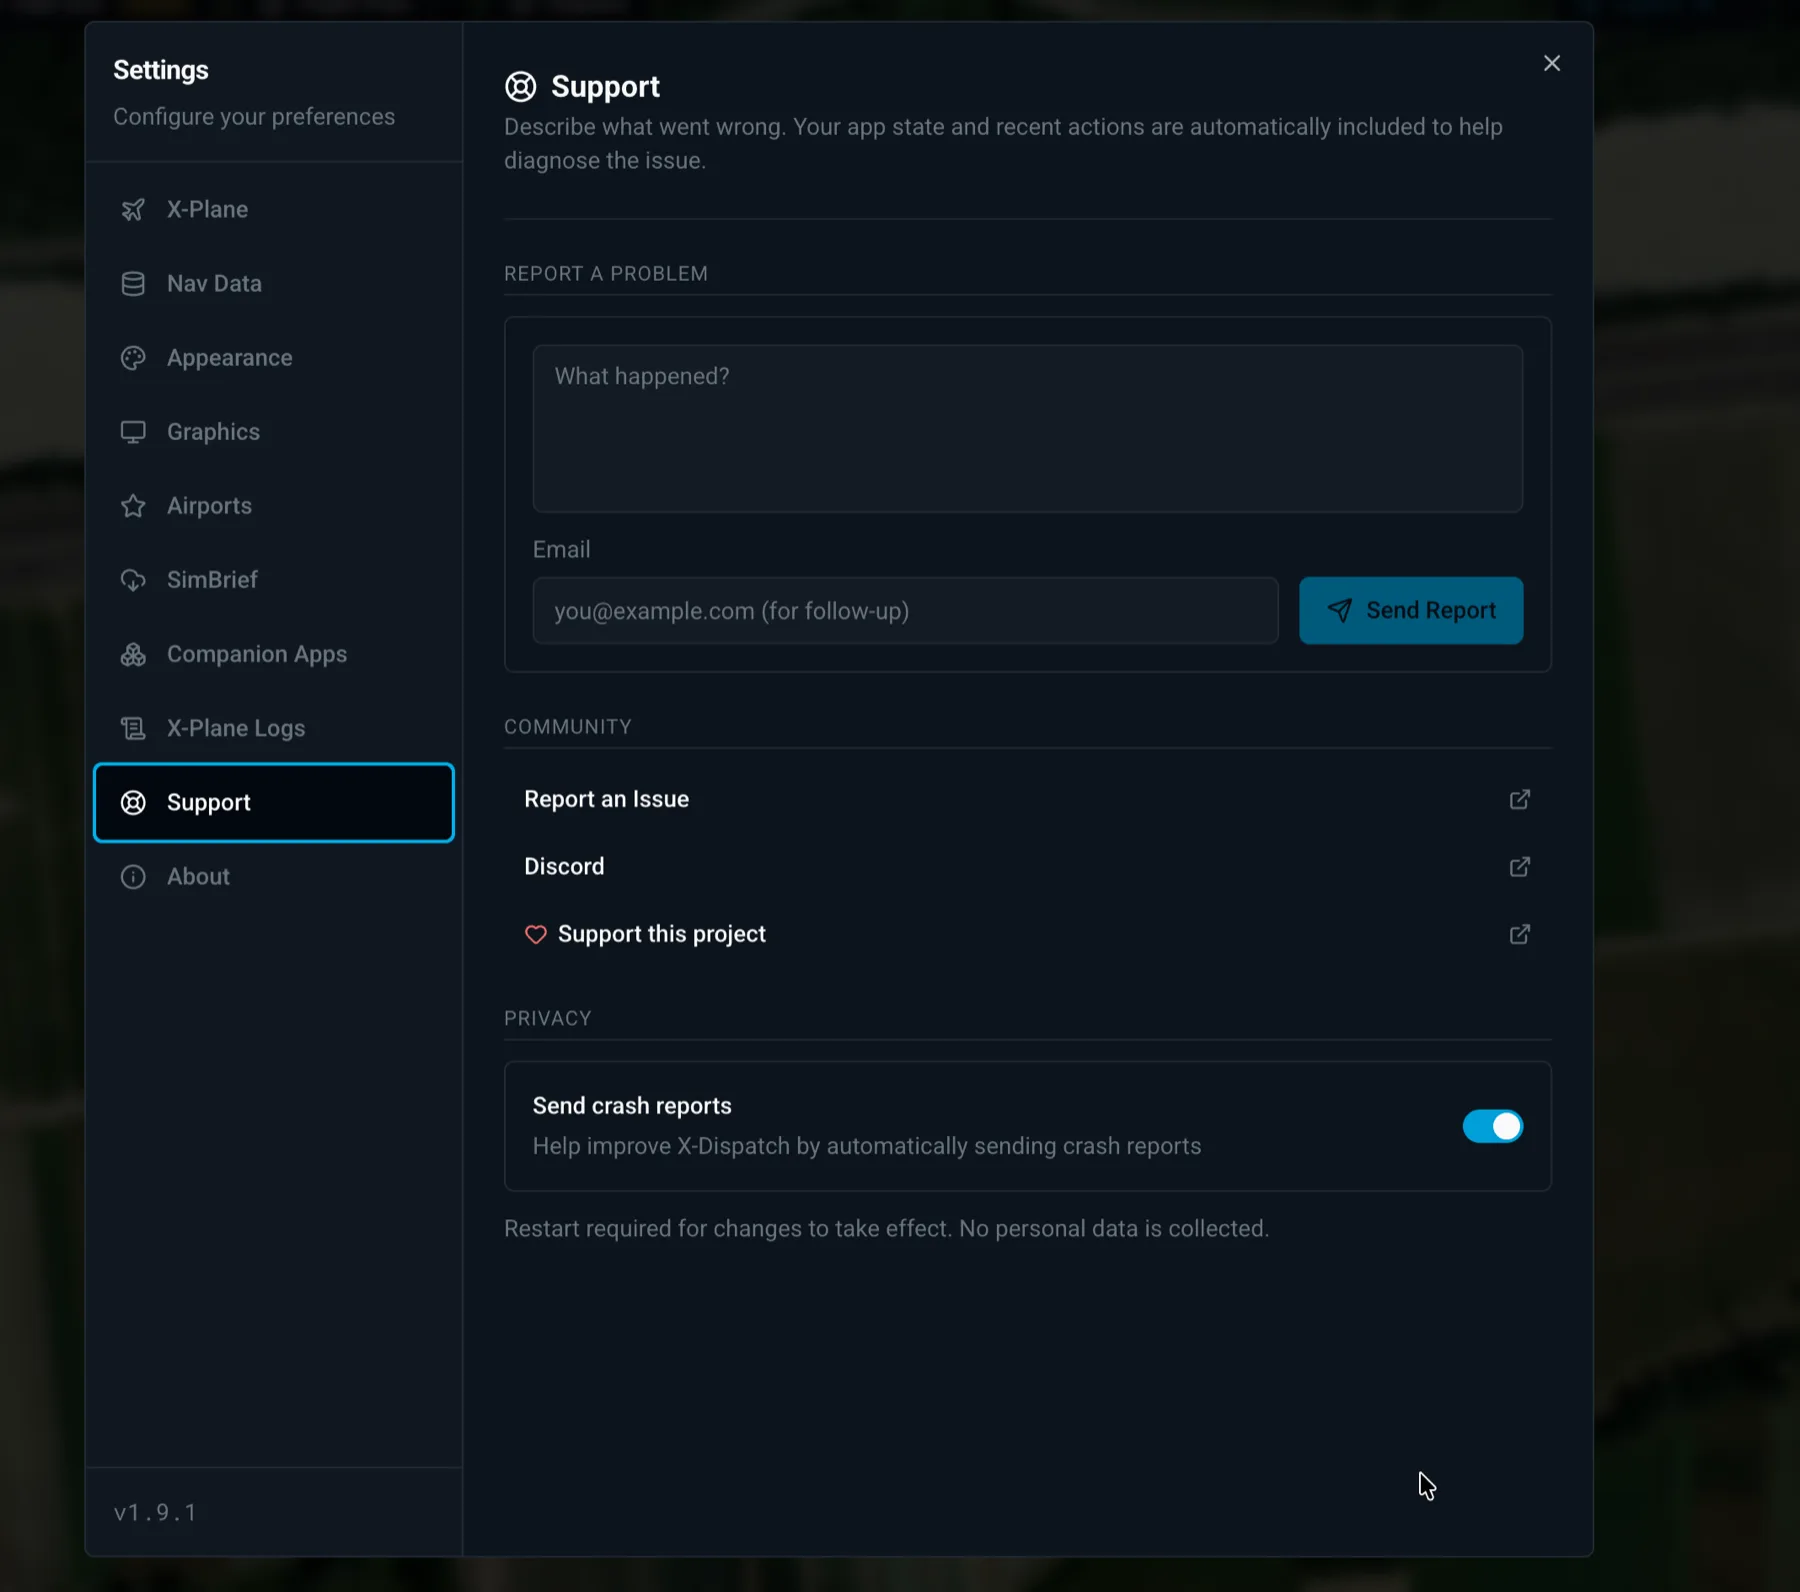Switch to Nav Data settings

tap(274, 284)
